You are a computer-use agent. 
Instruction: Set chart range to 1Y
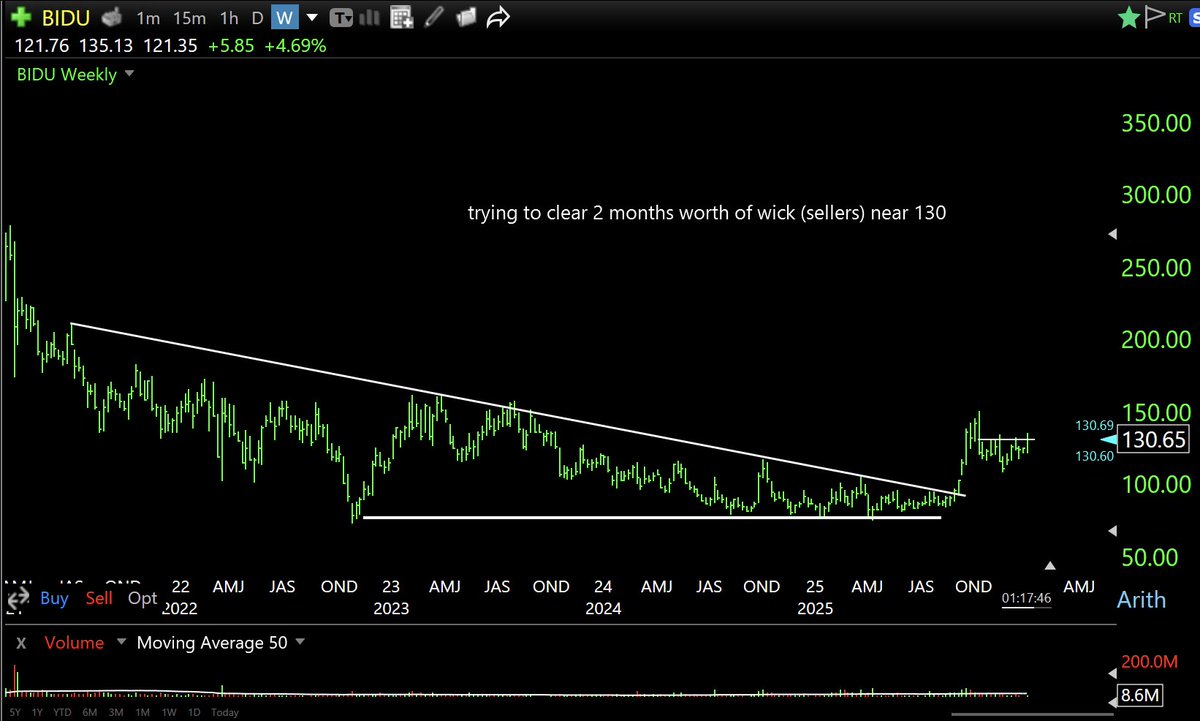[39, 713]
